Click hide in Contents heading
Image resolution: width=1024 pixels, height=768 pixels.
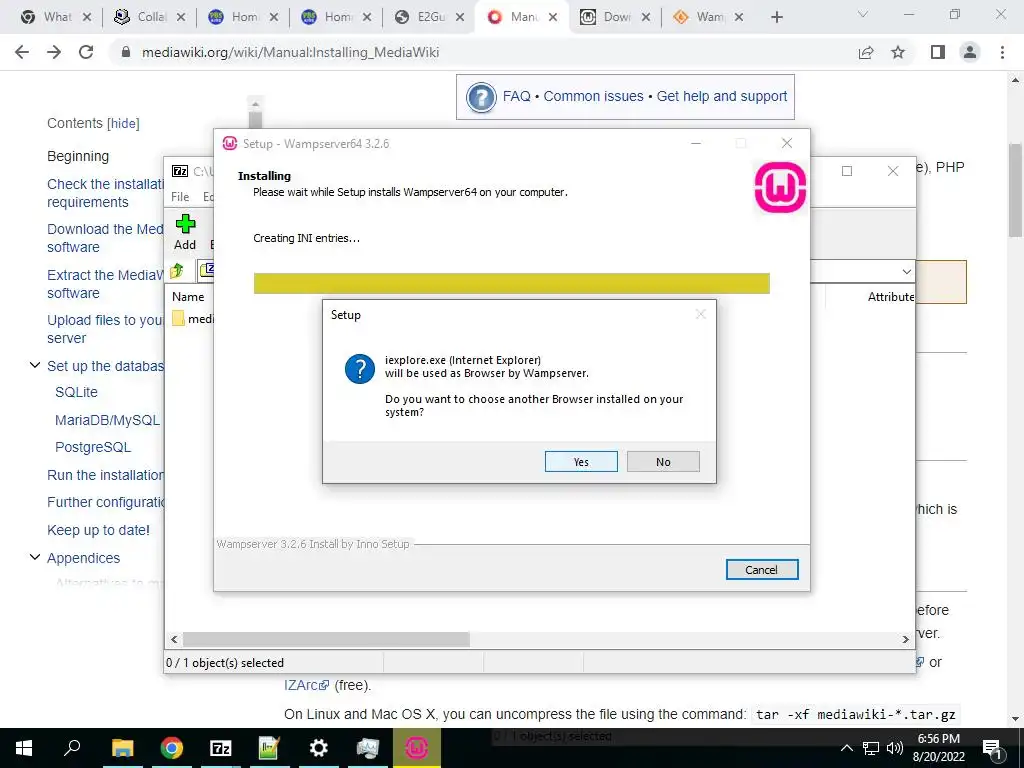pyautogui.click(x=123, y=123)
